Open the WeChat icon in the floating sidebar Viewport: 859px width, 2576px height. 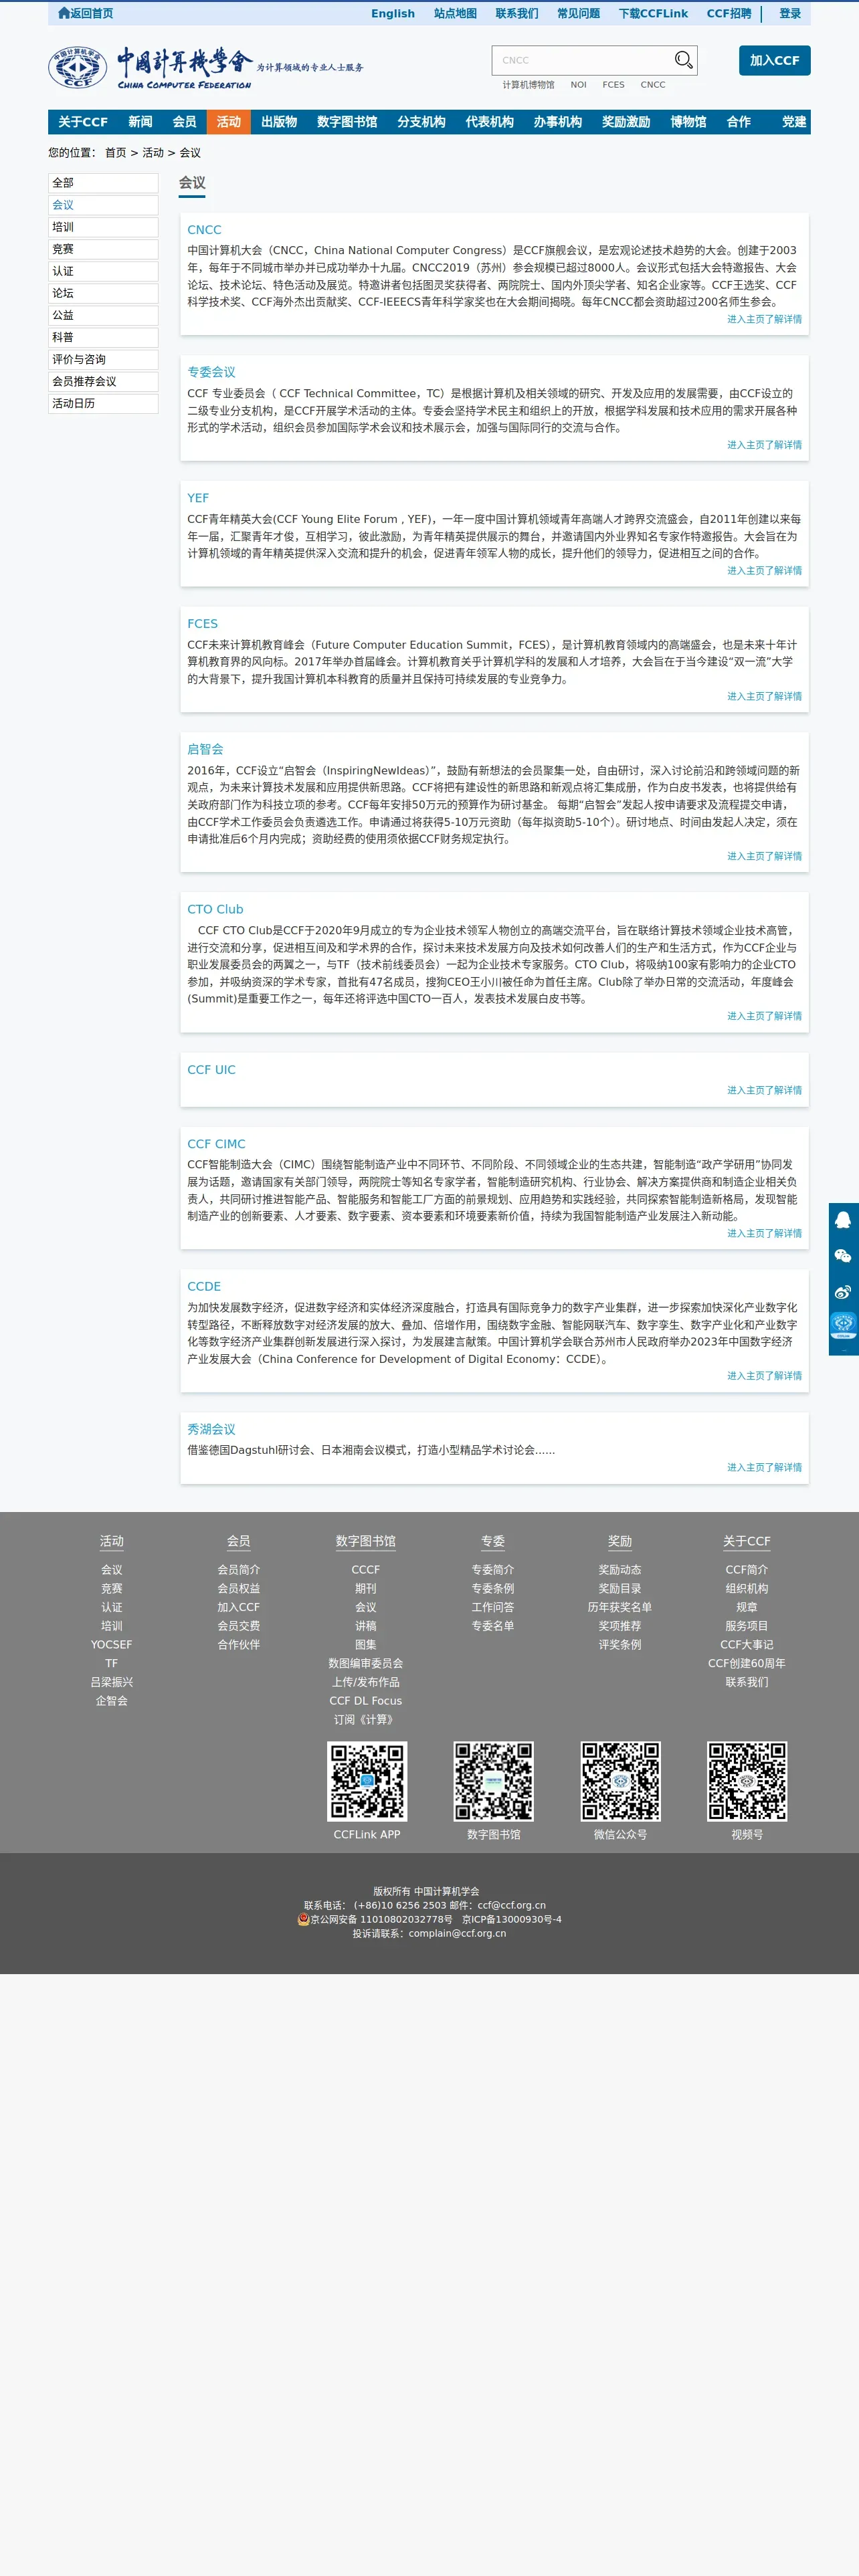(843, 1256)
